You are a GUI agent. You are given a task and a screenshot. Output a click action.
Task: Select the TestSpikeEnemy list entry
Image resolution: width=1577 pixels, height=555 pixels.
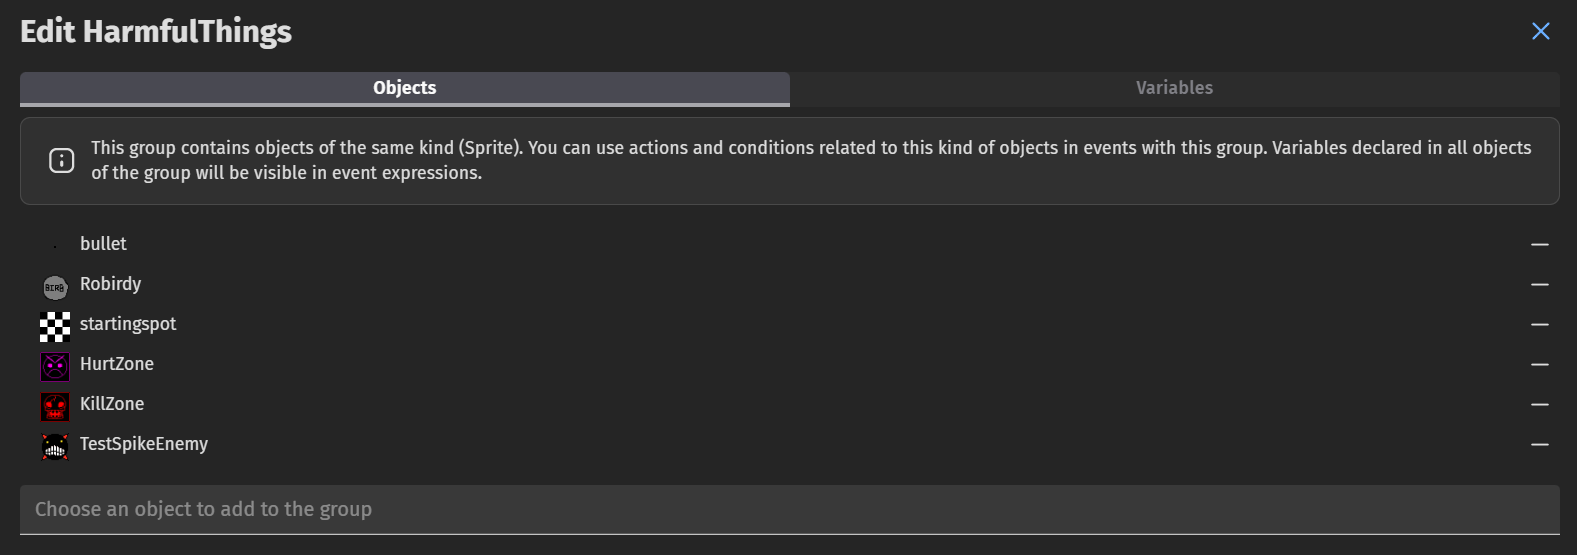(789, 445)
